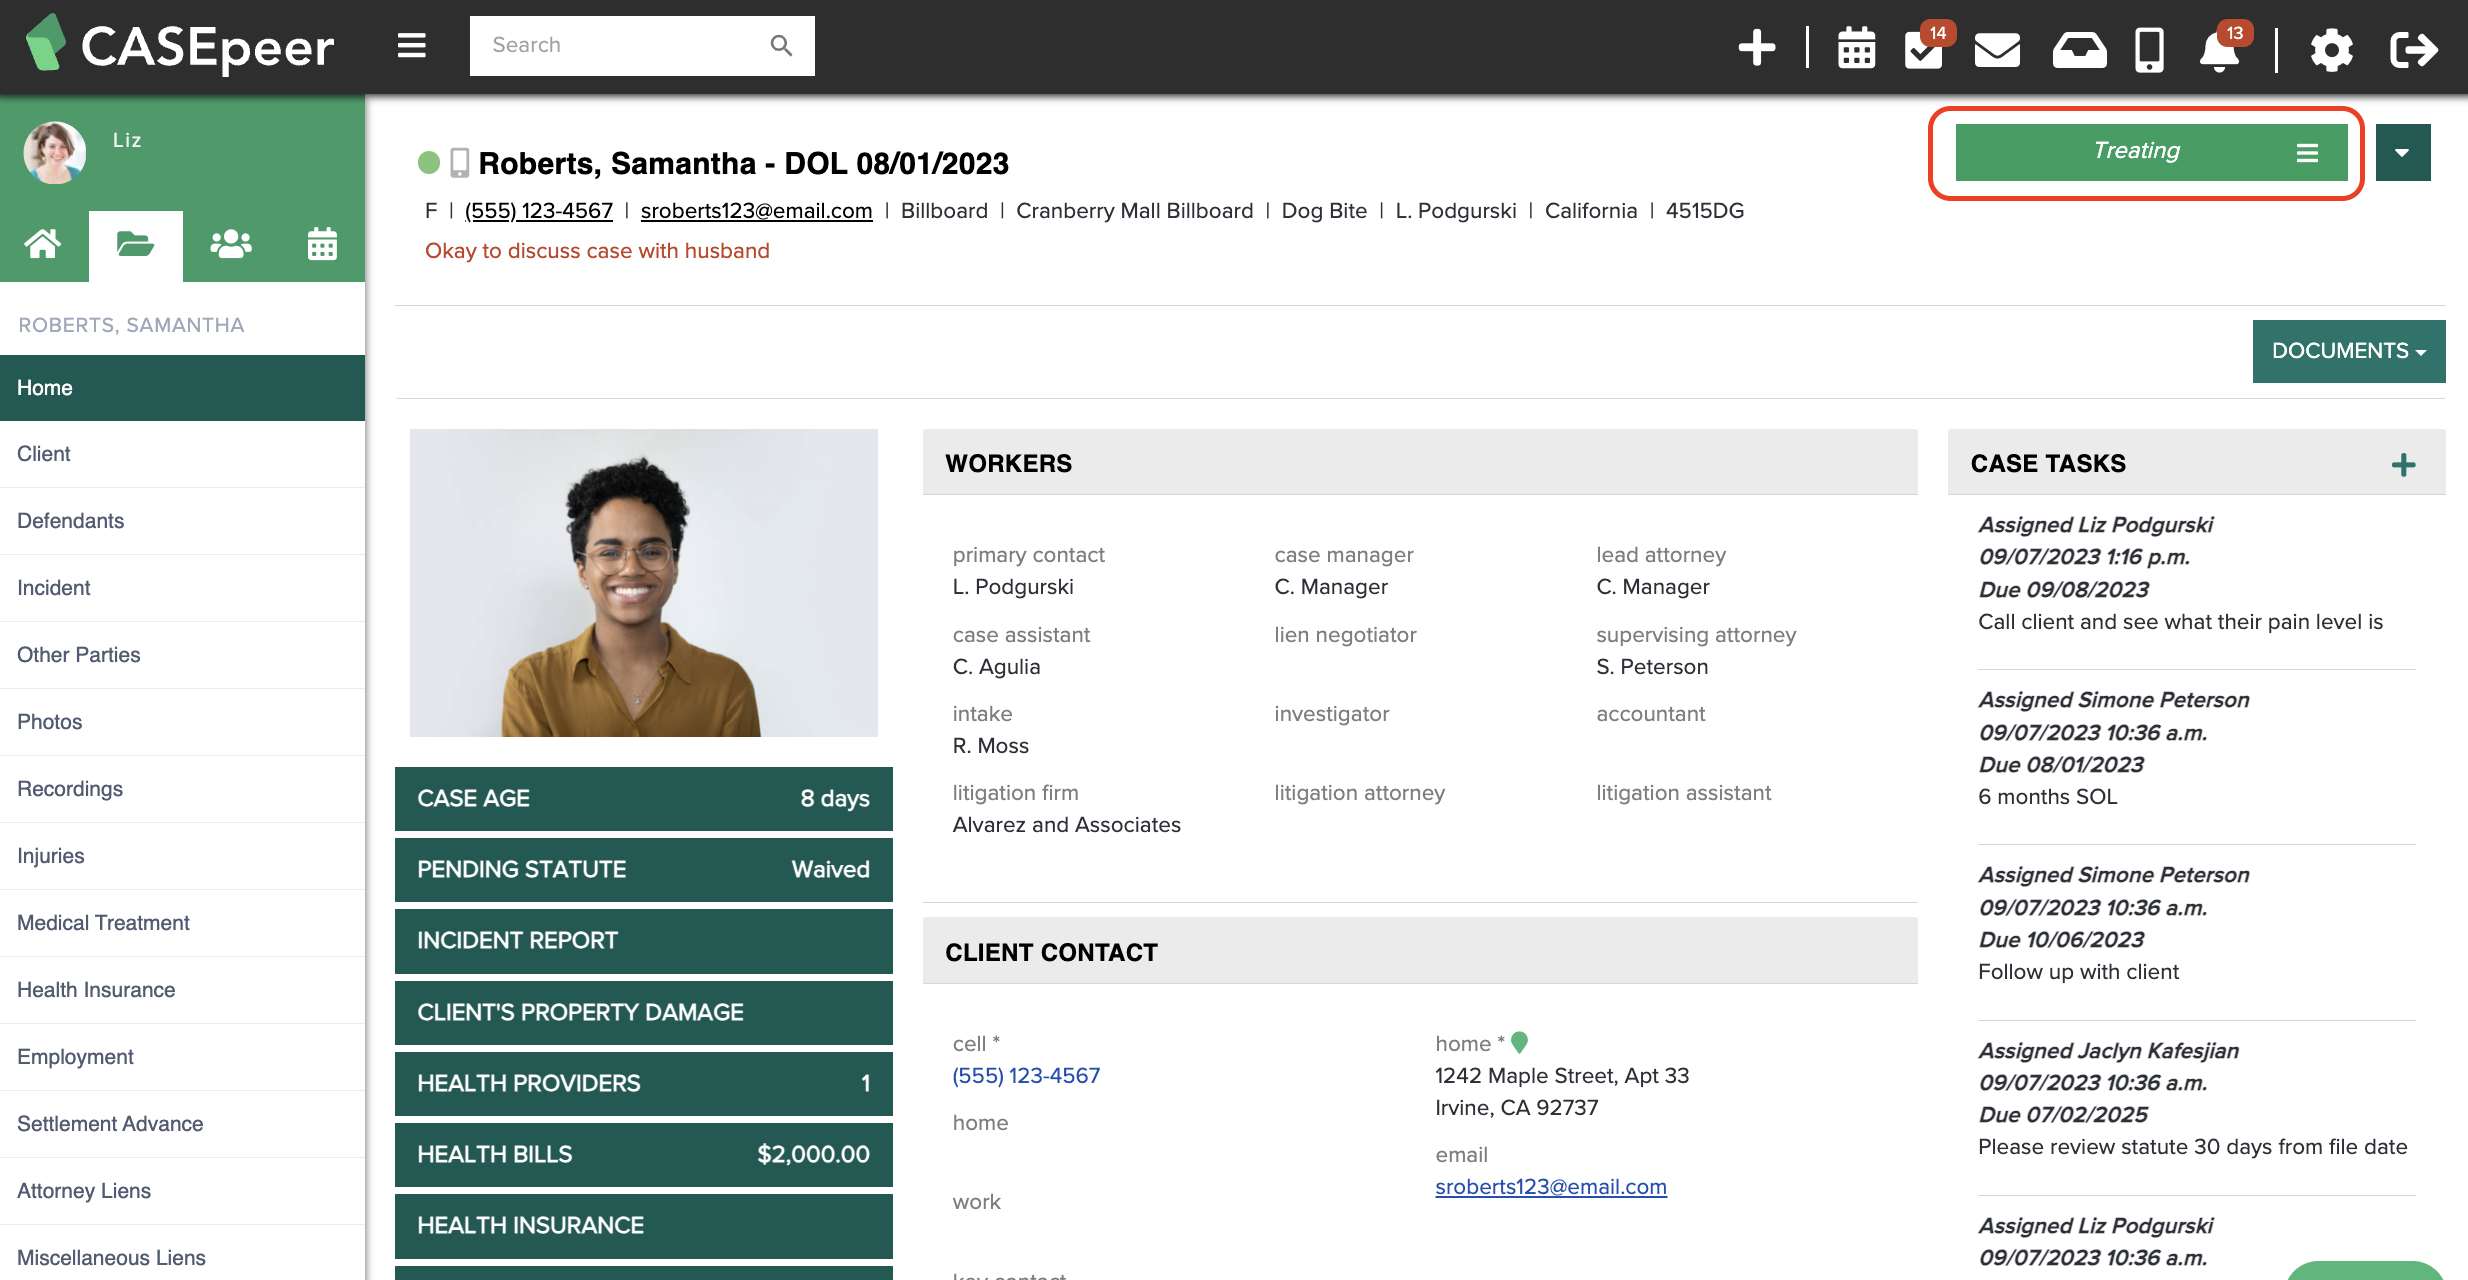Open the '6 months SOL' task
This screenshot has height=1280, width=2468.
[x=2047, y=797]
